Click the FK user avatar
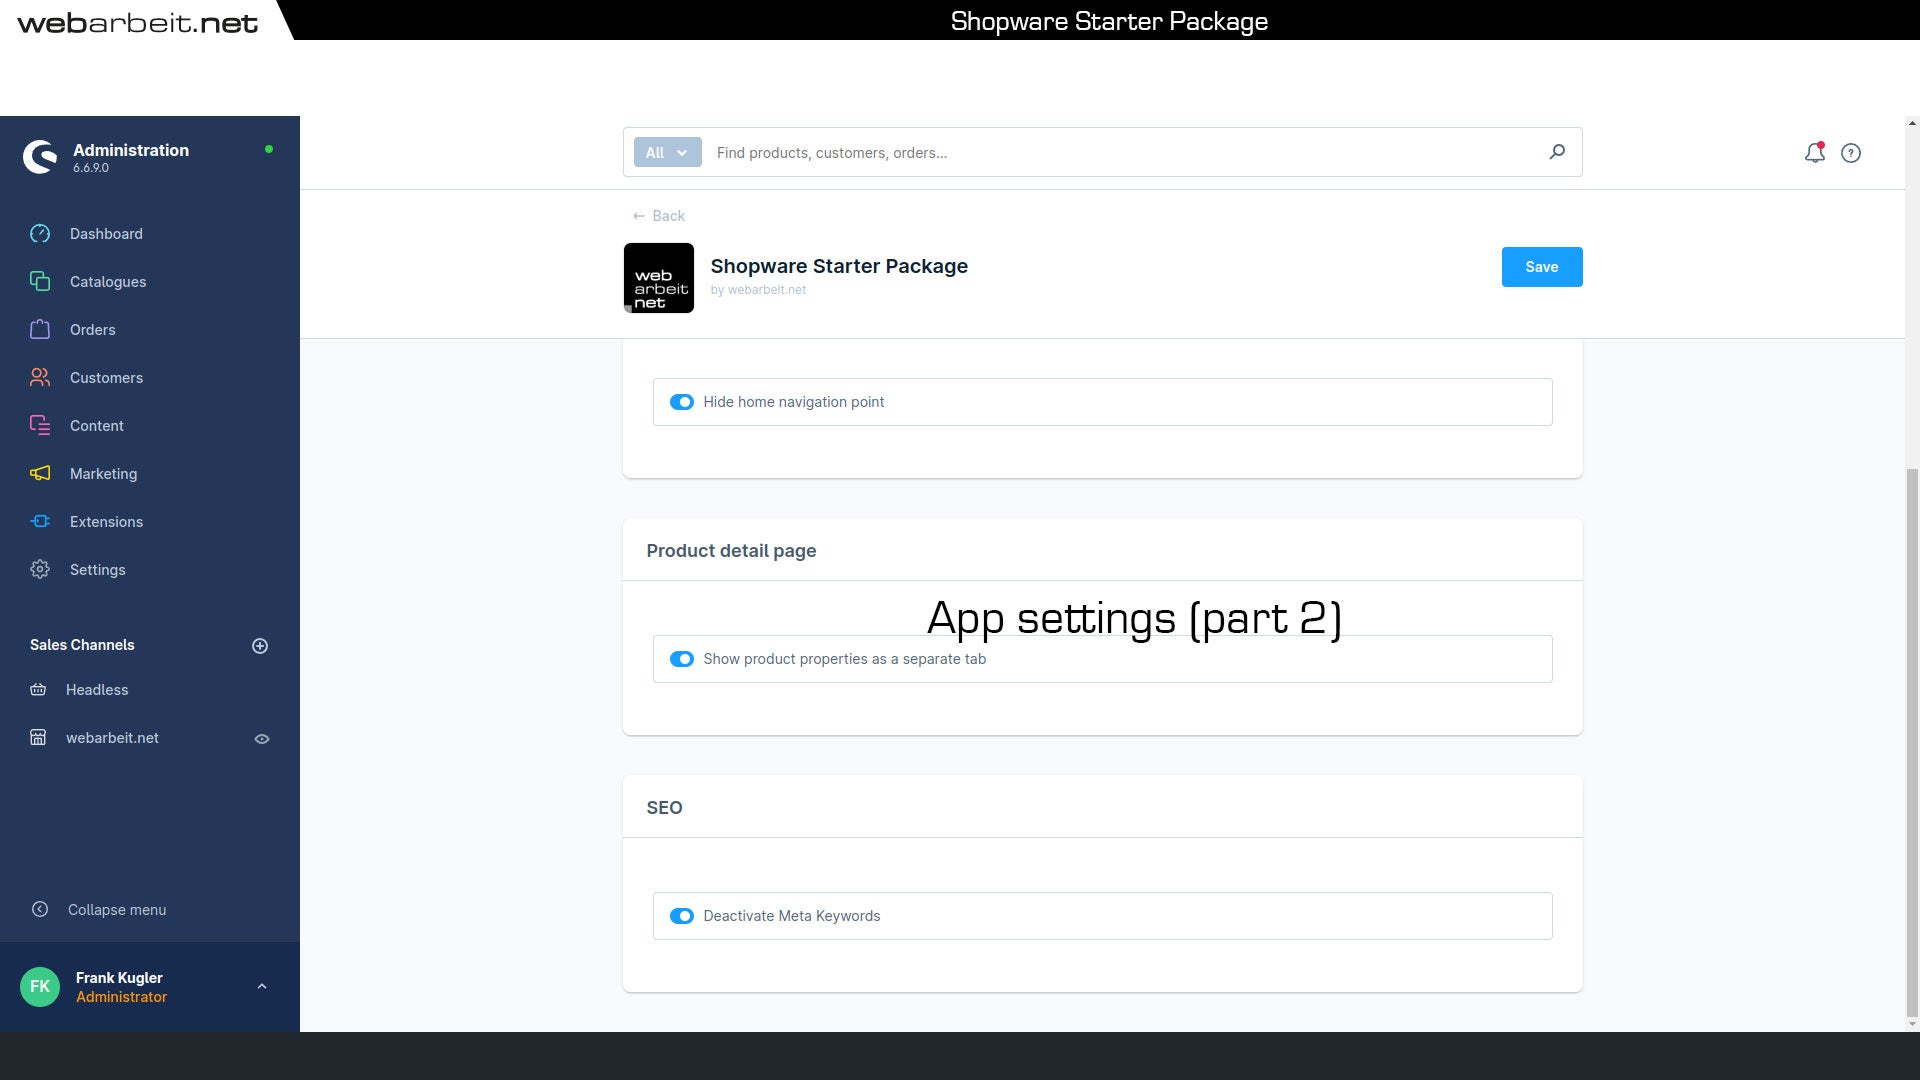The width and height of the screenshot is (1920, 1080). 40,987
